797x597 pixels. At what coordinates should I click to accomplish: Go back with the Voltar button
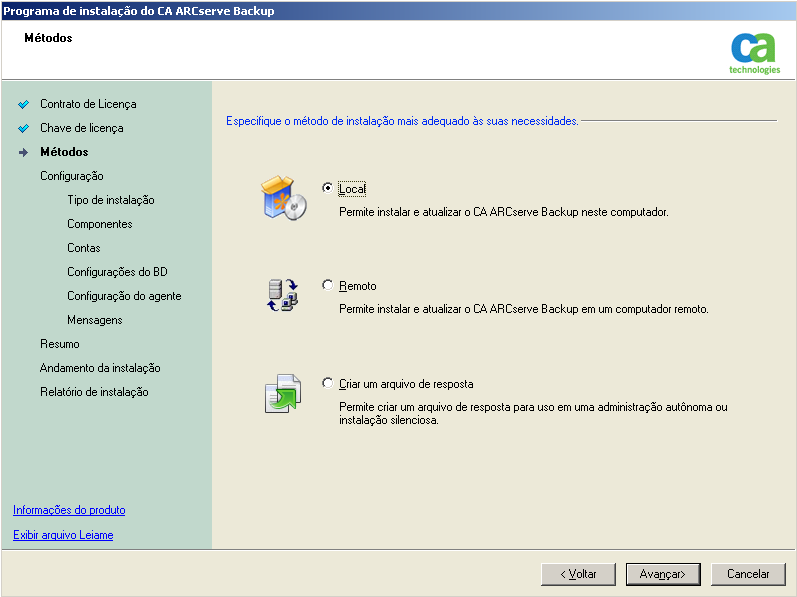click(578, 574)
